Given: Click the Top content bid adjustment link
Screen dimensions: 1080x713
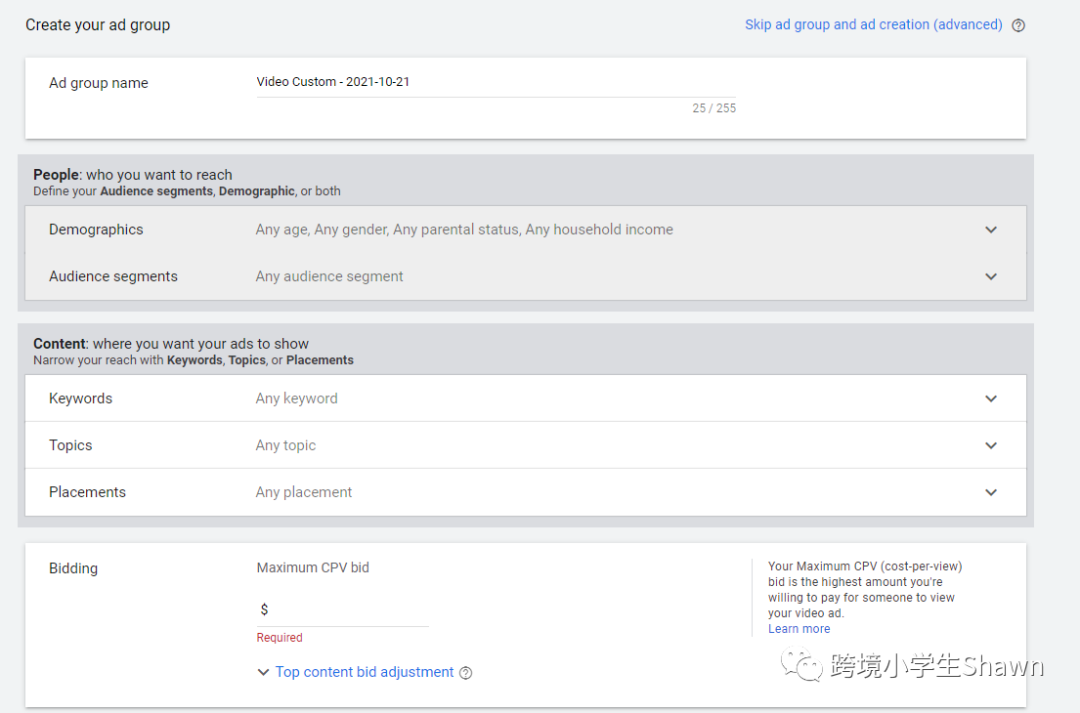Looking at the screenshot, I should click(364, 672).
